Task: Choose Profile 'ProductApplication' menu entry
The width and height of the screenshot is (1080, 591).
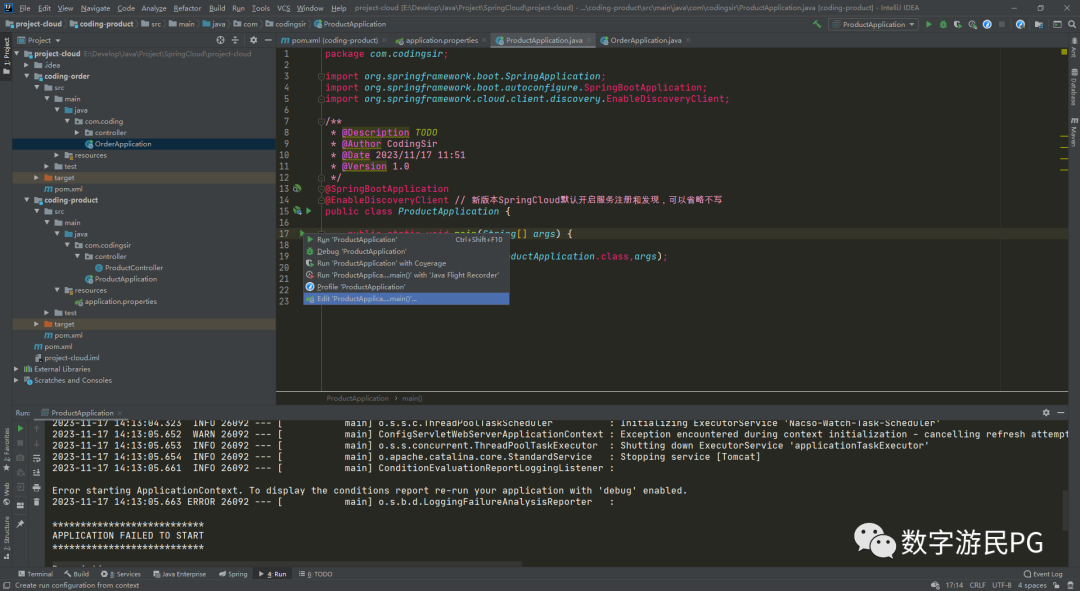Action: tap(406, 287)
